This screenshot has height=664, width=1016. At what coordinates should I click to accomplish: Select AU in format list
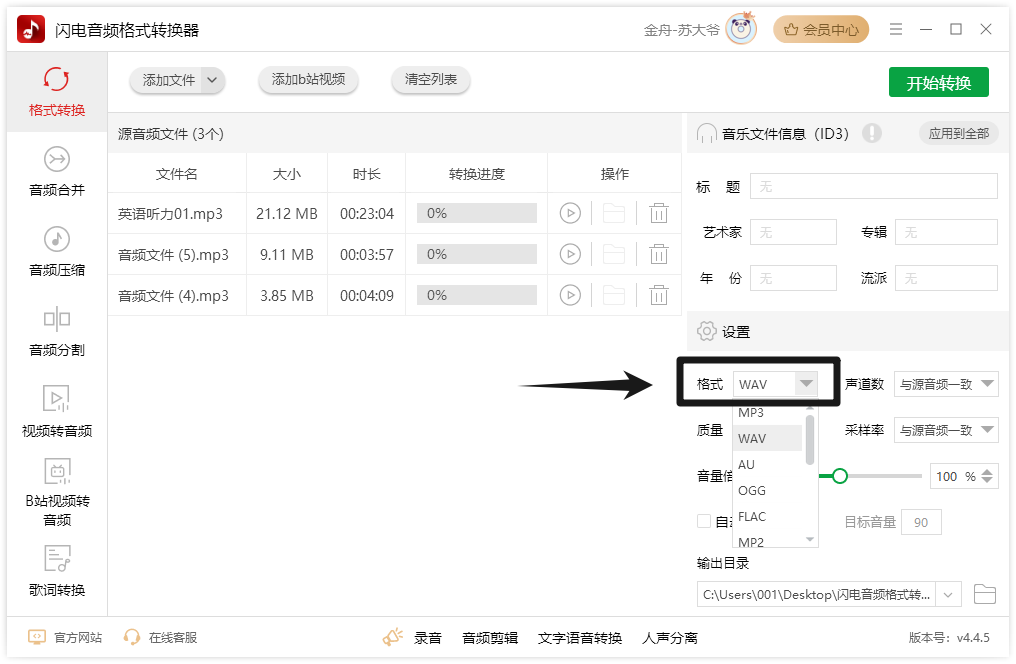point(767,464)
